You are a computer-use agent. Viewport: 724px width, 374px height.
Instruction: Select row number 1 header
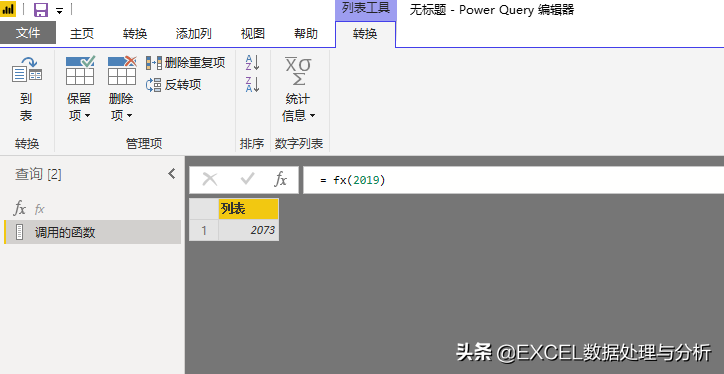coord(204,230)
